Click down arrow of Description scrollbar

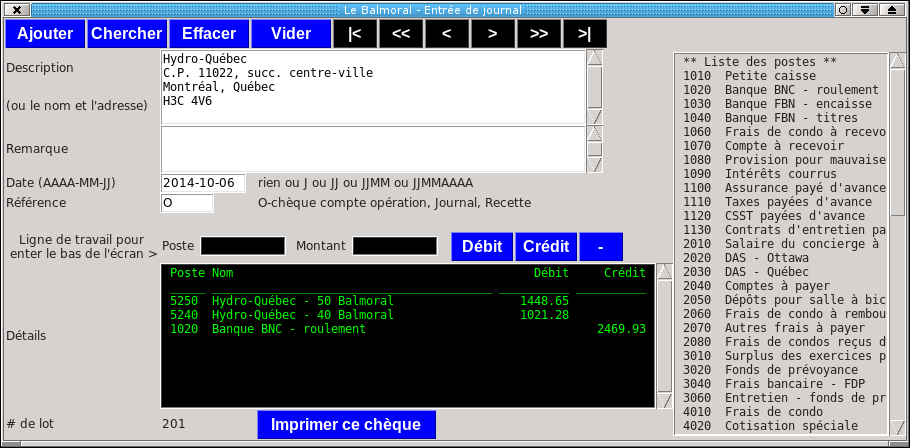595,117
